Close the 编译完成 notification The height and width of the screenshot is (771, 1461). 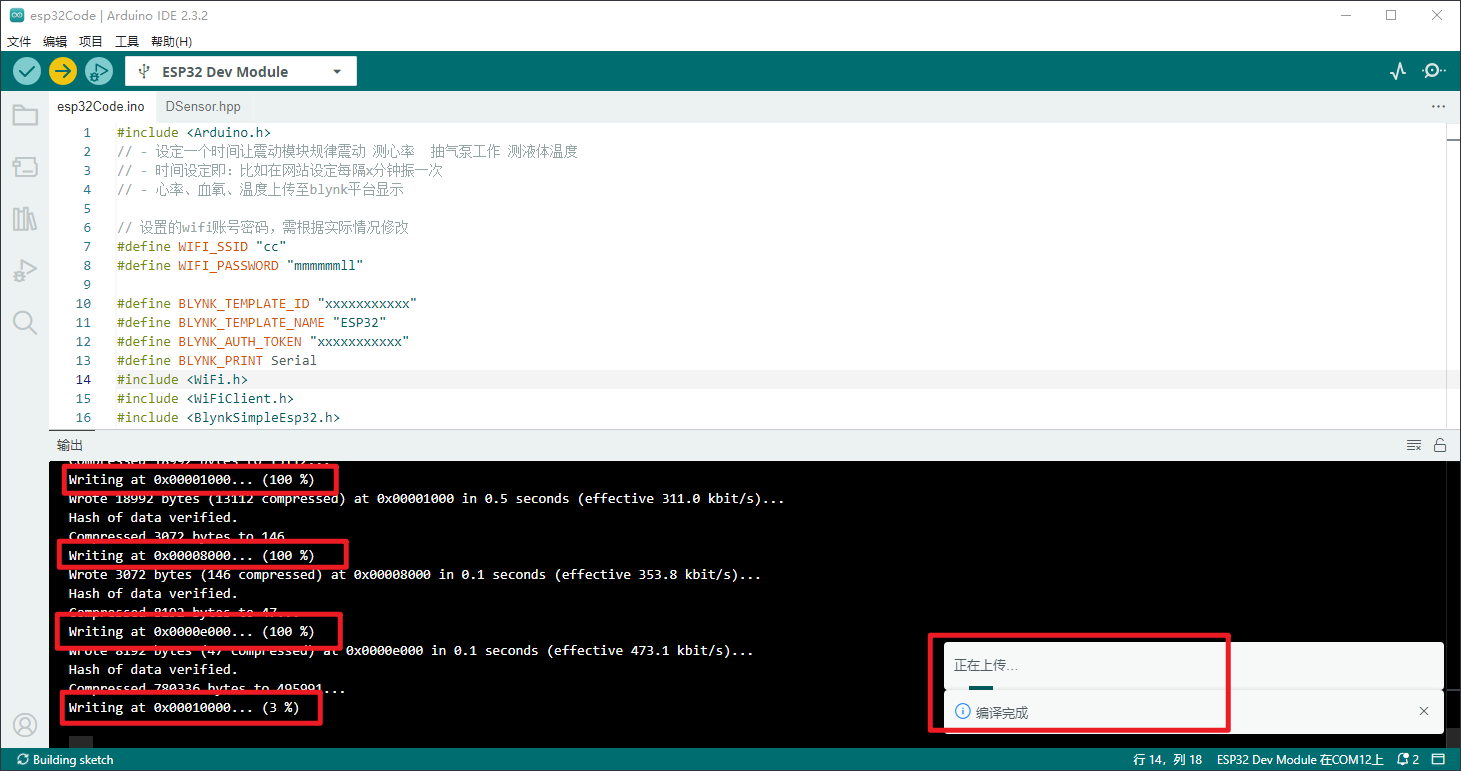tap(1424, 711)
